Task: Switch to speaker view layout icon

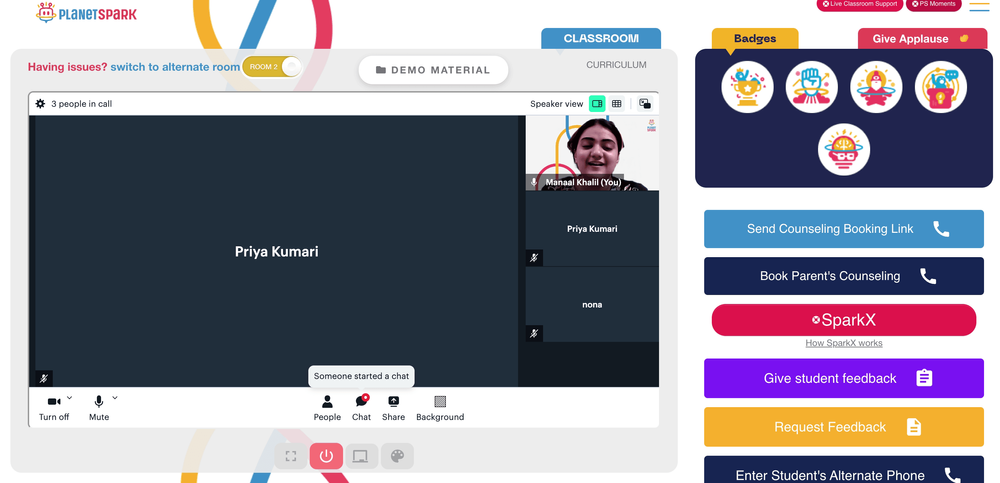Action: tap(597, 103)
